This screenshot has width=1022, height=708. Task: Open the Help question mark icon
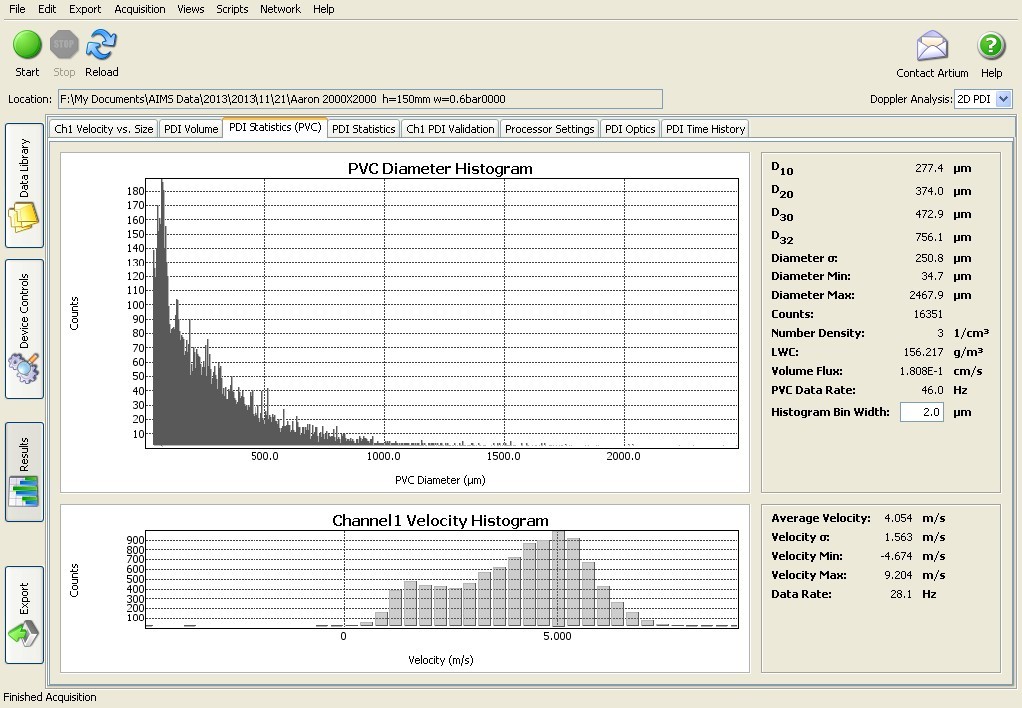(990, 47)
